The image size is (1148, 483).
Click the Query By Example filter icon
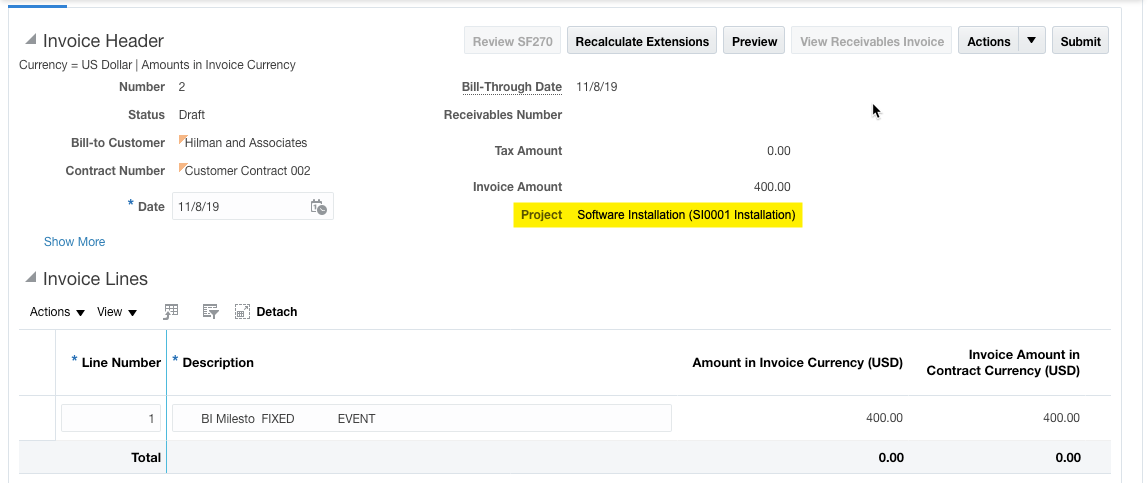point(210,312)
